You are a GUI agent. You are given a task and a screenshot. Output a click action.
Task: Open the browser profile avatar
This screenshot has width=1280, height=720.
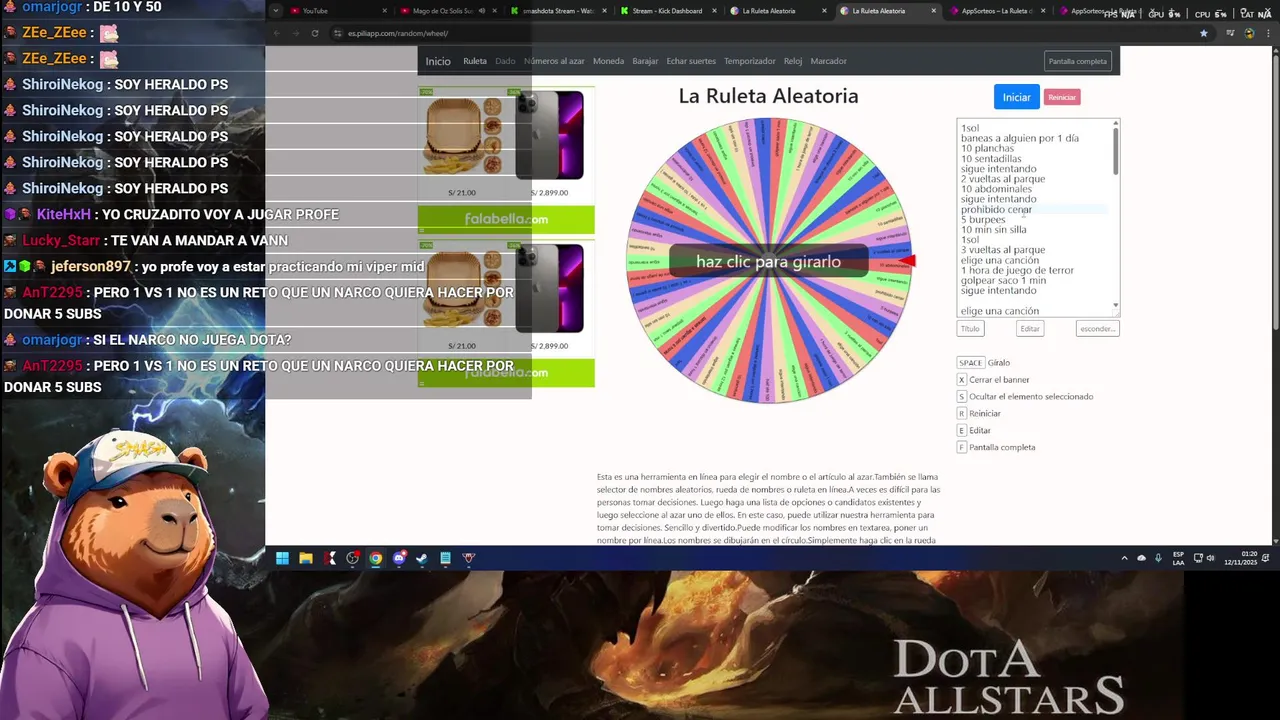click(x=1249, y=33)
